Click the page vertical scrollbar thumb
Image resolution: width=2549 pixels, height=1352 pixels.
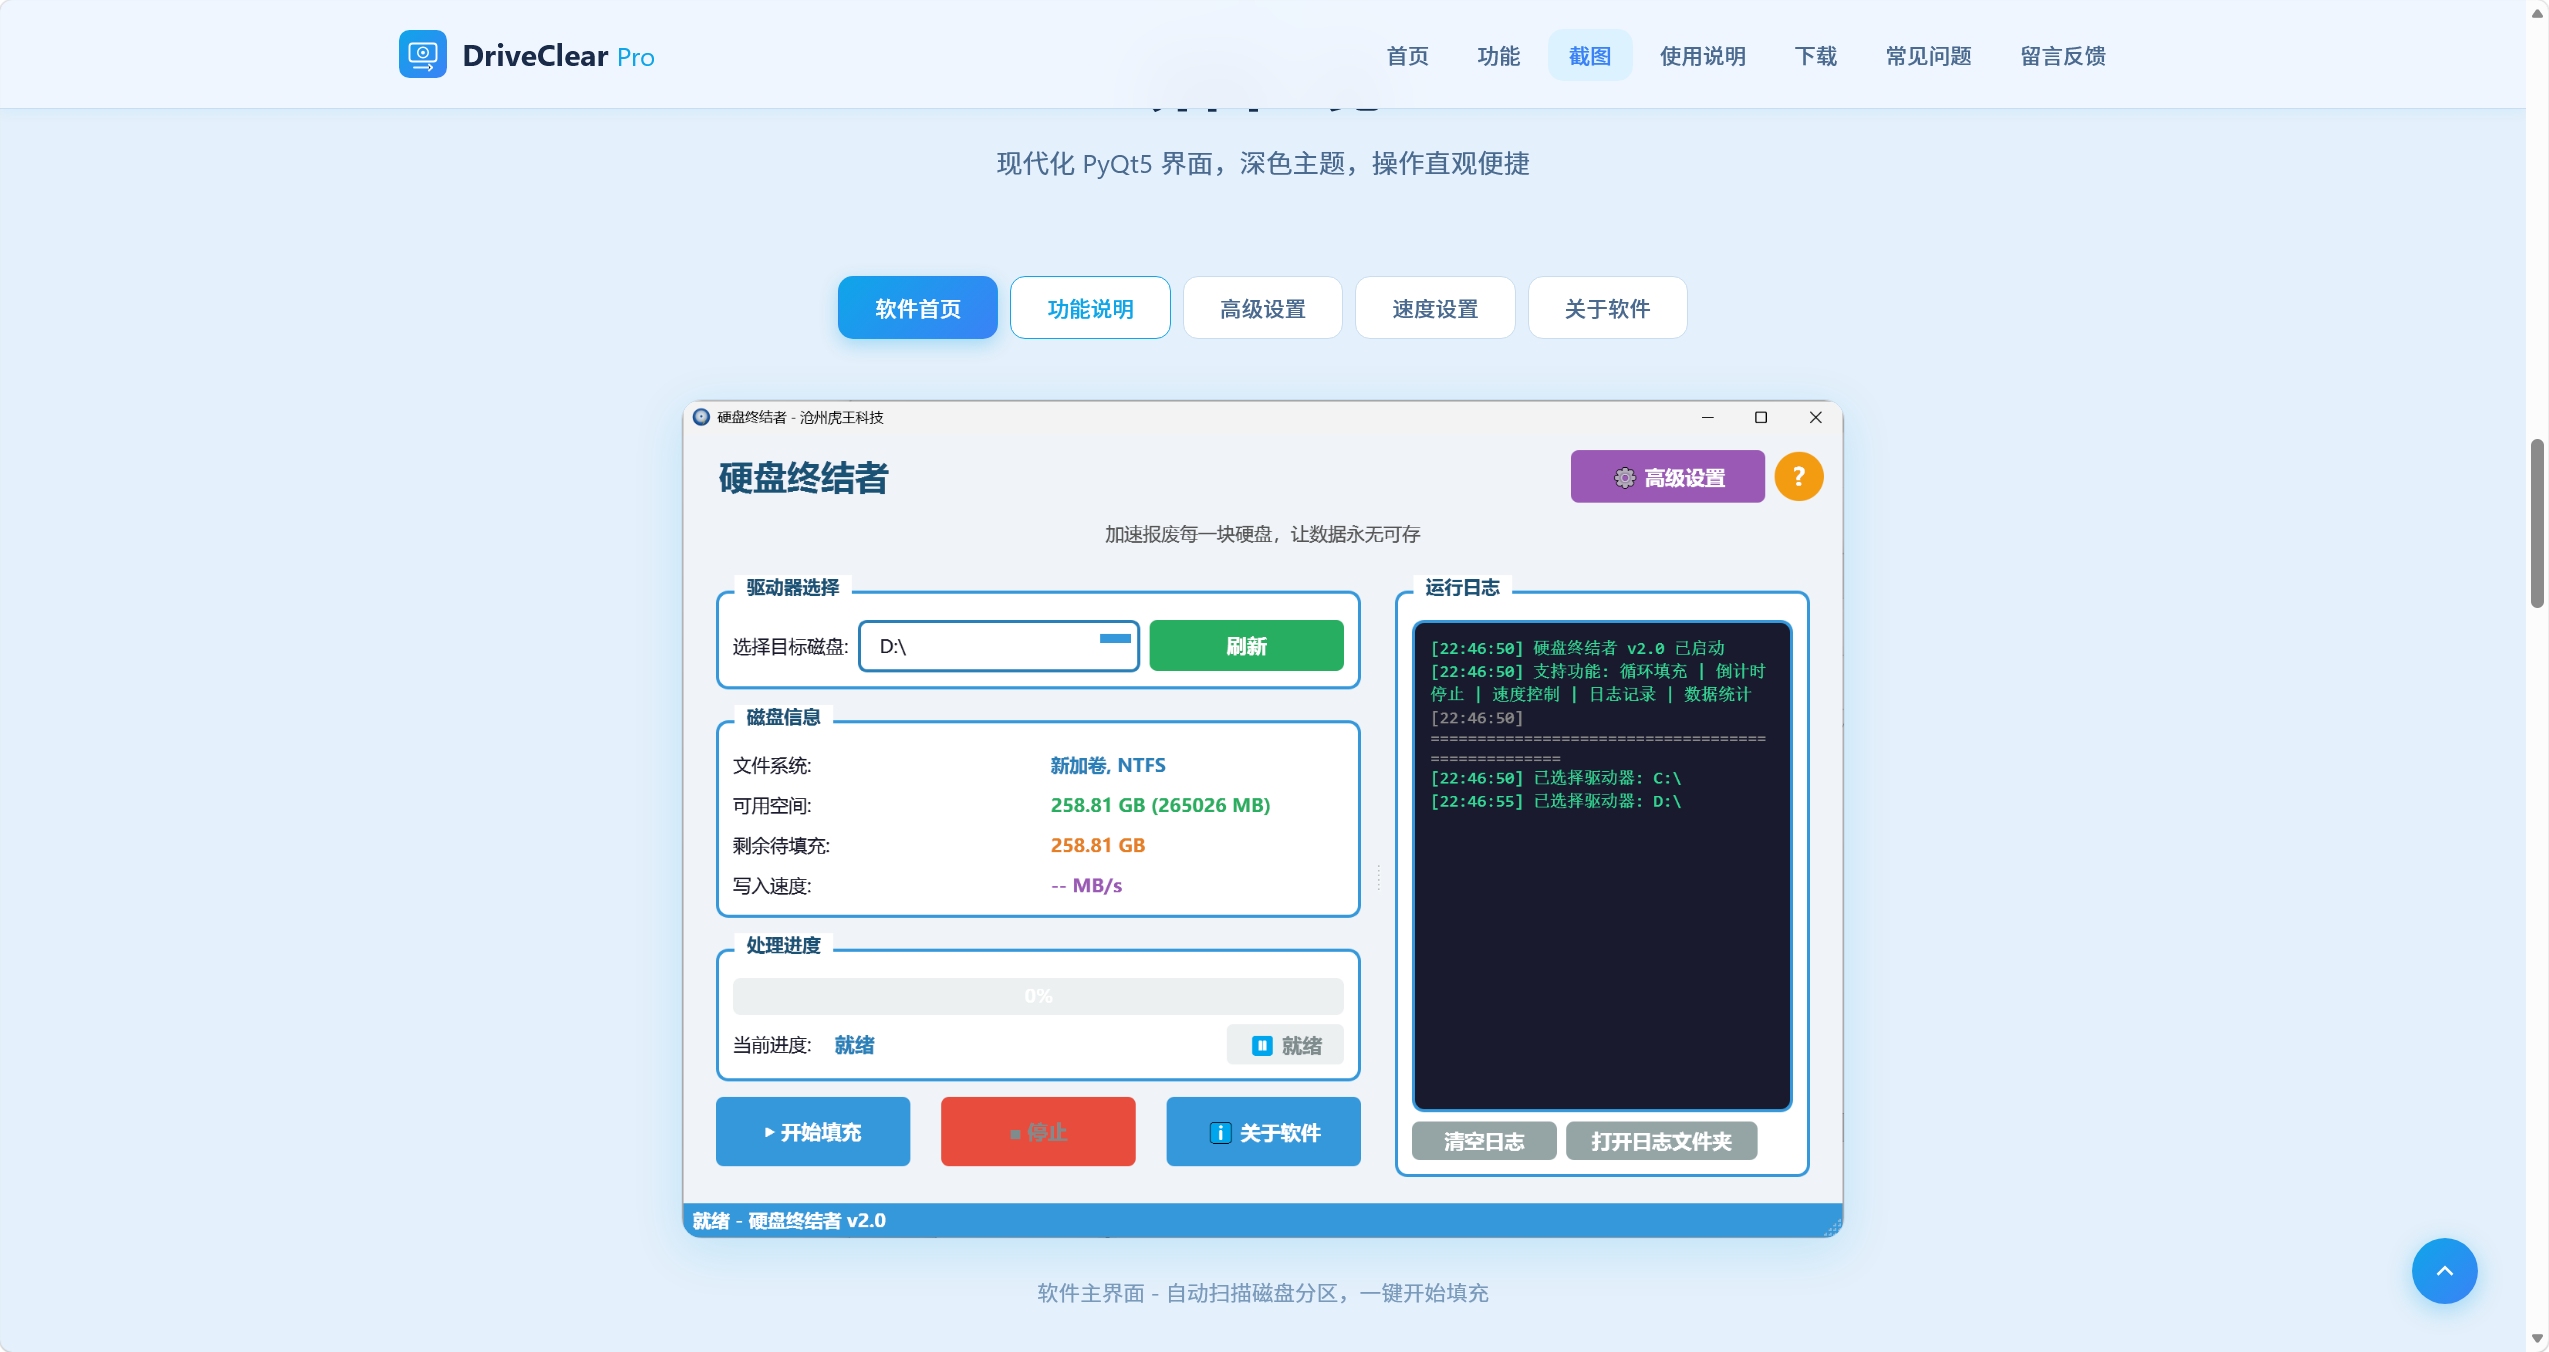[x=2537, y=522]
